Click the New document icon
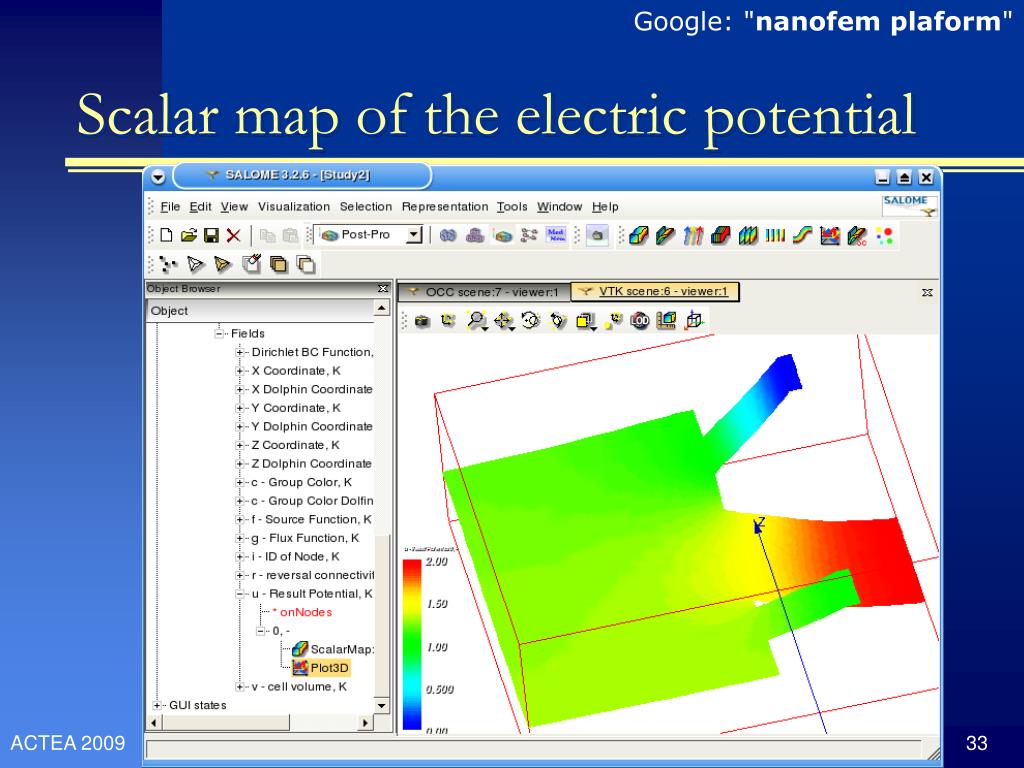1024x768 pixels. 167,235
